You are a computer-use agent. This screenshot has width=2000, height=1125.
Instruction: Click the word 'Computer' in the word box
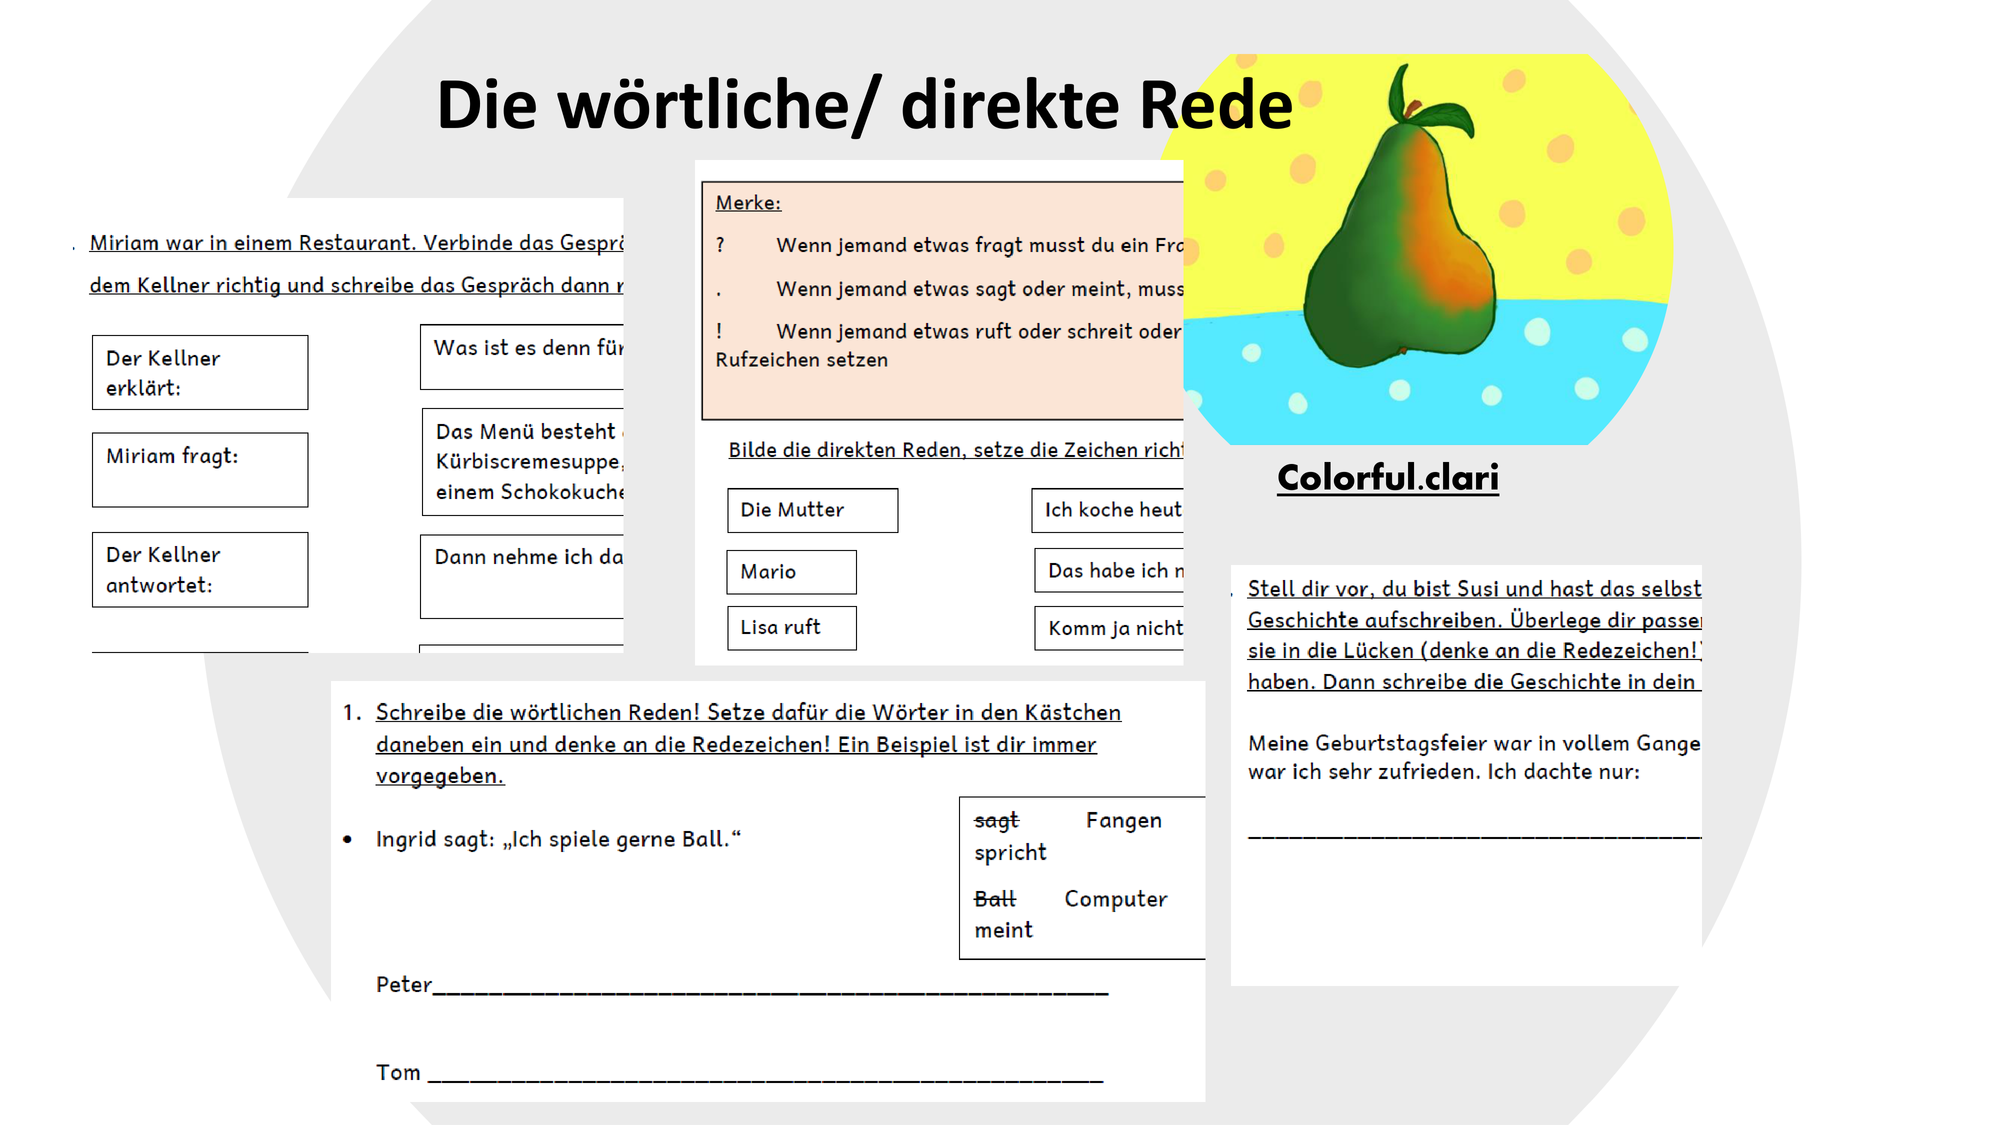(1115, 899)
